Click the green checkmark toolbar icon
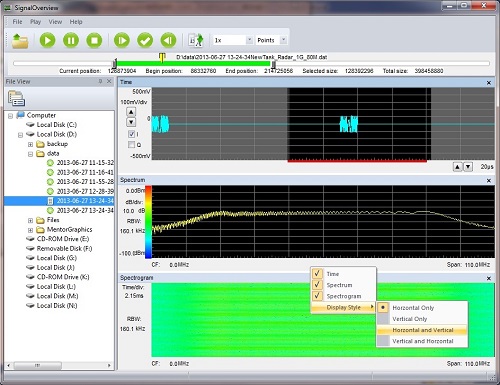500x385 pixels. (x=145, y=41)
